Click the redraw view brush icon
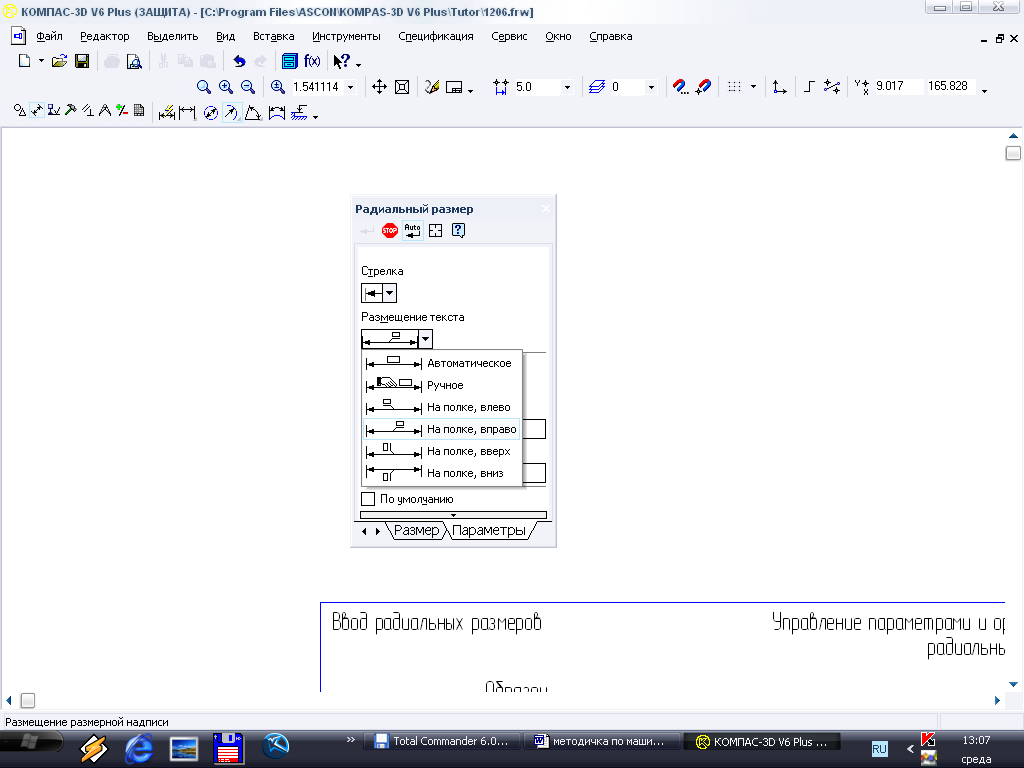 pos(432,87)
